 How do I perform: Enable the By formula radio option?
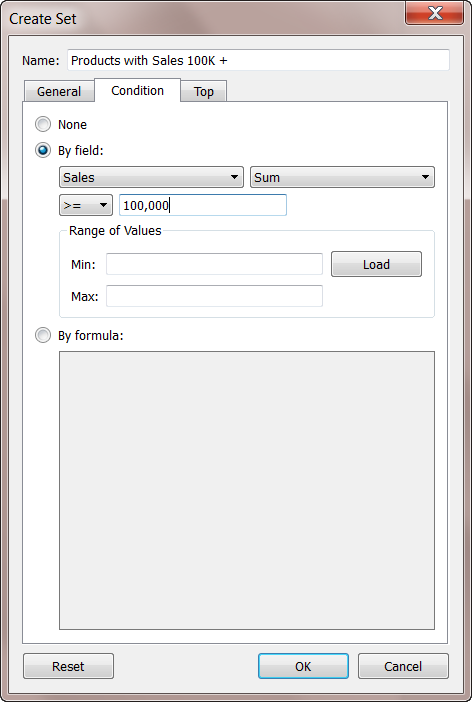[x=43, y=335]
